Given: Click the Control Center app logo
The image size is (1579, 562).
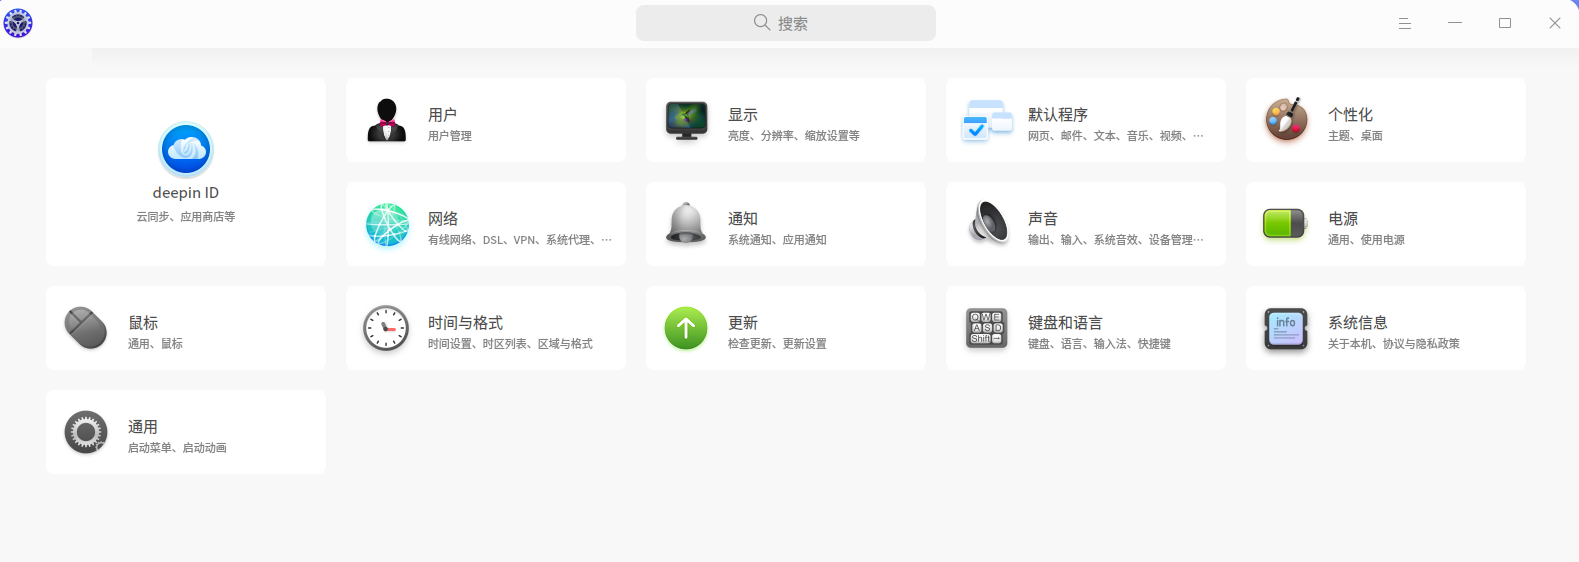Looking at the screenshot, I should [18, 22].
